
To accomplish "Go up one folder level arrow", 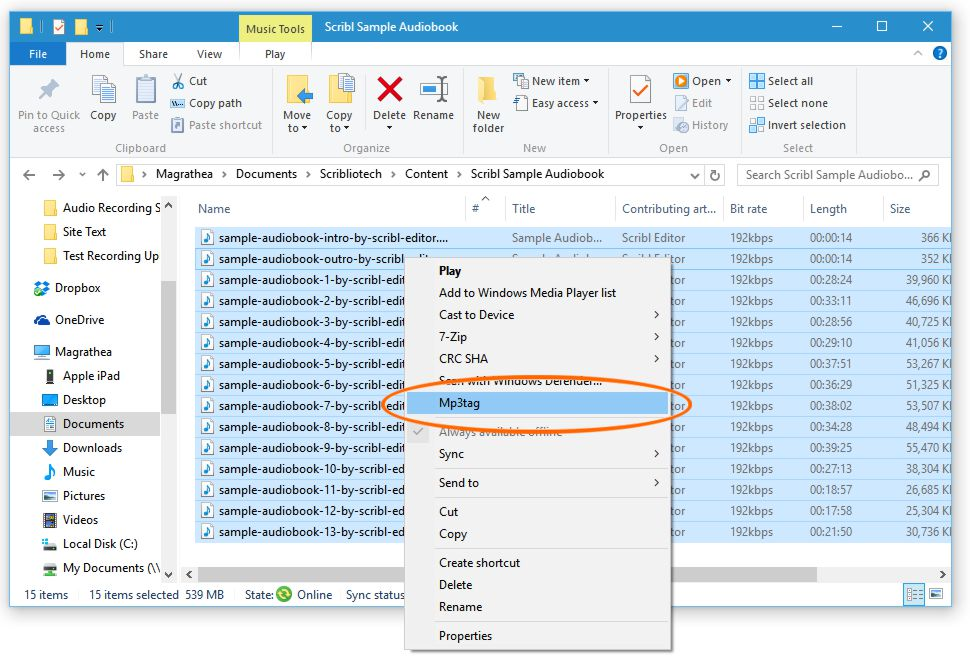I will pyautogui.click(x=103, y=175).
